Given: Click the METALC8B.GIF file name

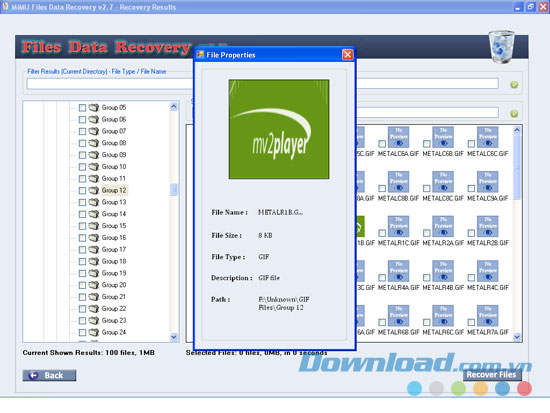Looking at the screenshot, I should pos(398,198).
